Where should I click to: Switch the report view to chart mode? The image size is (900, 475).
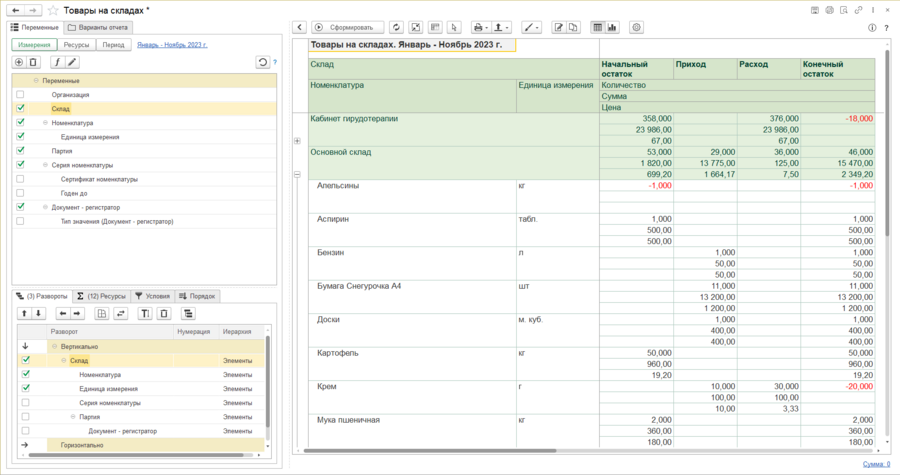coord(612,27)
